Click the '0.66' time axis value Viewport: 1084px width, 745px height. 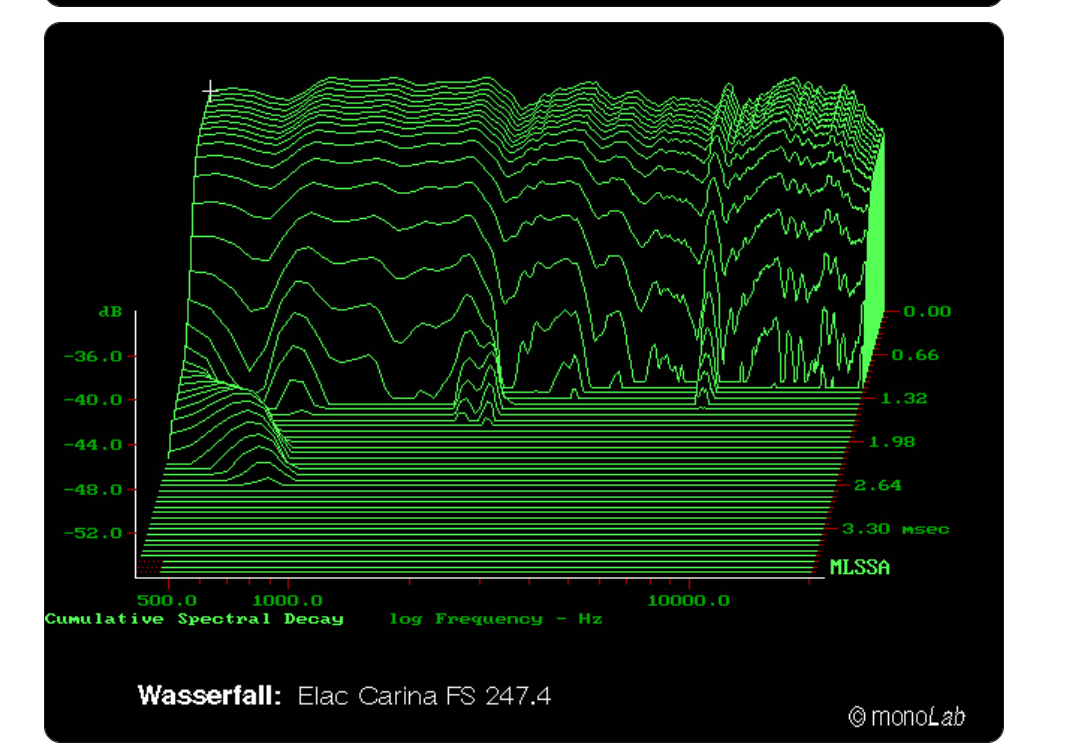click(915, 355)
